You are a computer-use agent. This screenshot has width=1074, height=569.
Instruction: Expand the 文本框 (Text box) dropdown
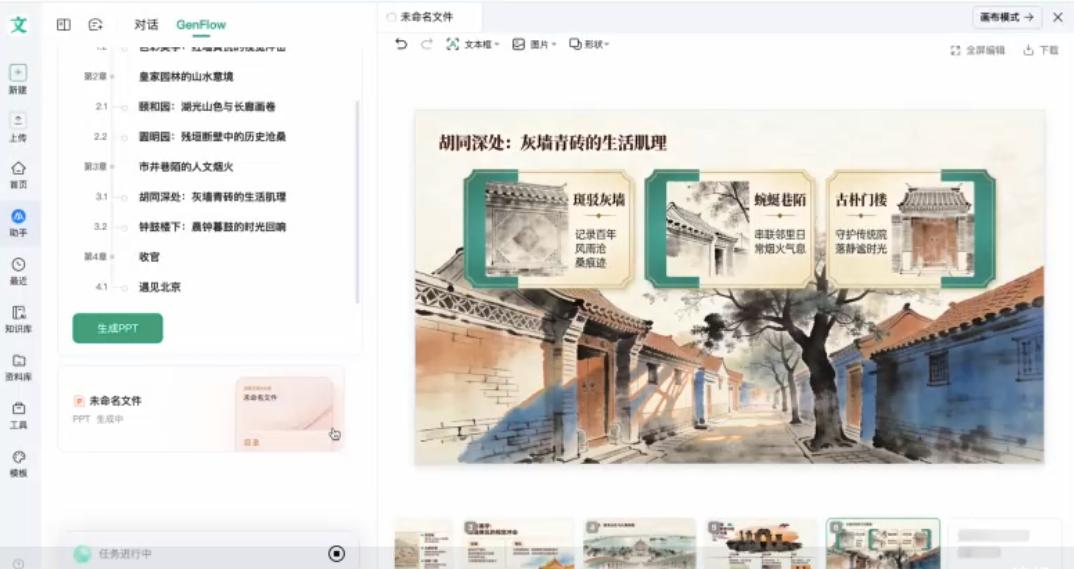pos(472,44)
